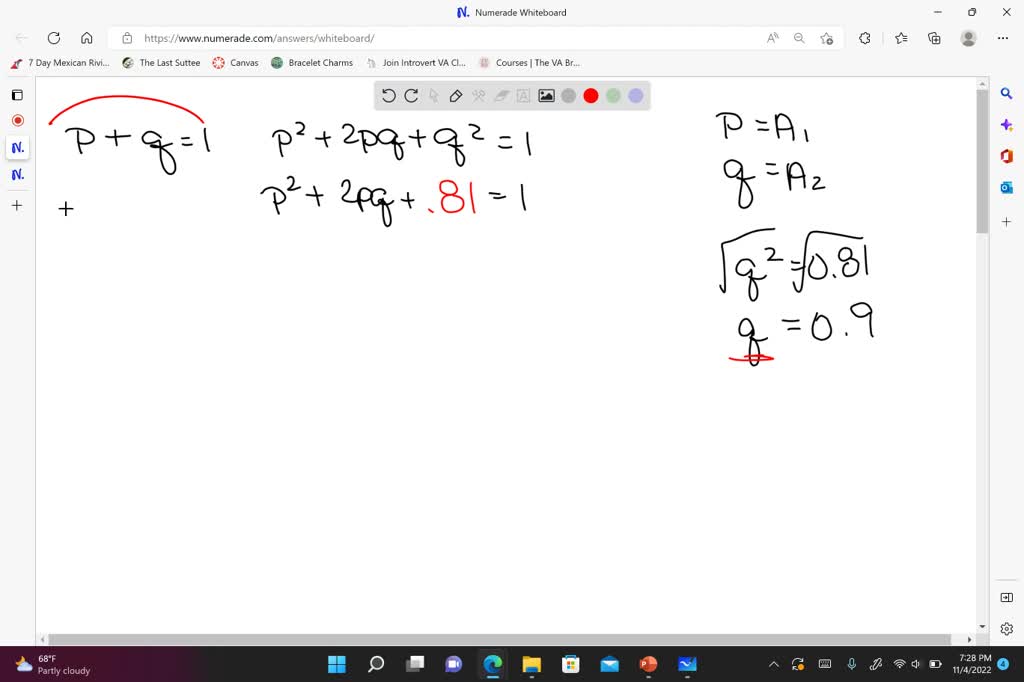
Task: Expand hidden system tray icons with the chevron
Action: [773, 663]
